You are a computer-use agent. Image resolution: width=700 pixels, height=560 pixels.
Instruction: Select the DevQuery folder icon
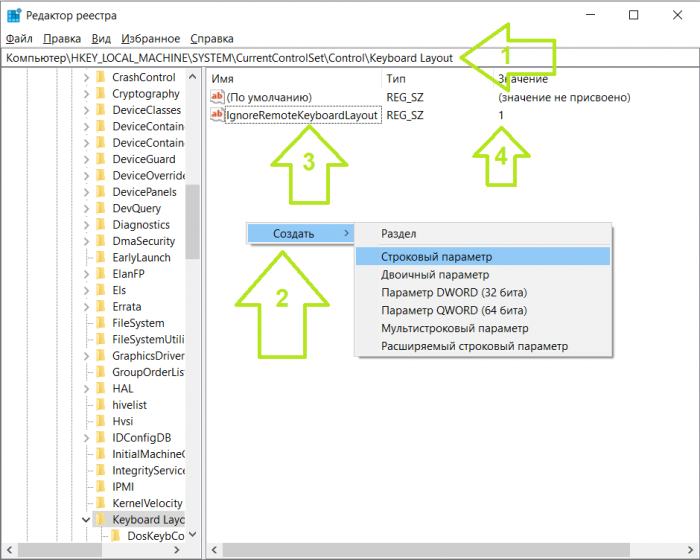coord(101,208)
